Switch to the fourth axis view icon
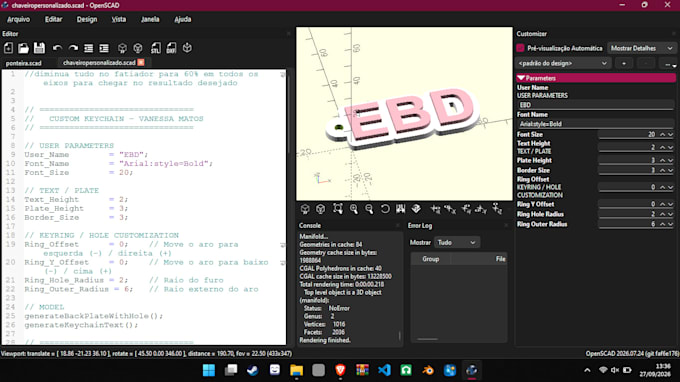This screenshot has width=680, height=382. 481,209
